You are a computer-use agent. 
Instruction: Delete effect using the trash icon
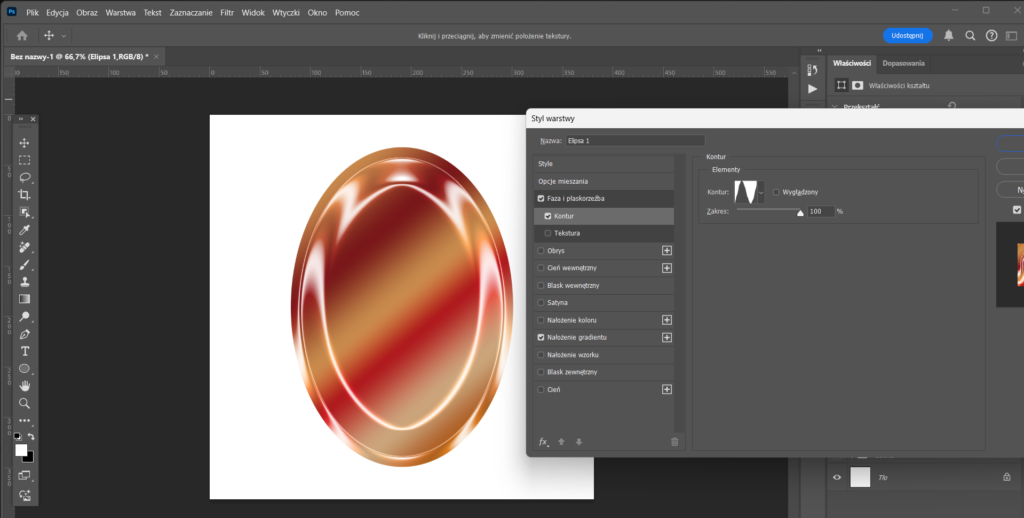click(675, 442)
